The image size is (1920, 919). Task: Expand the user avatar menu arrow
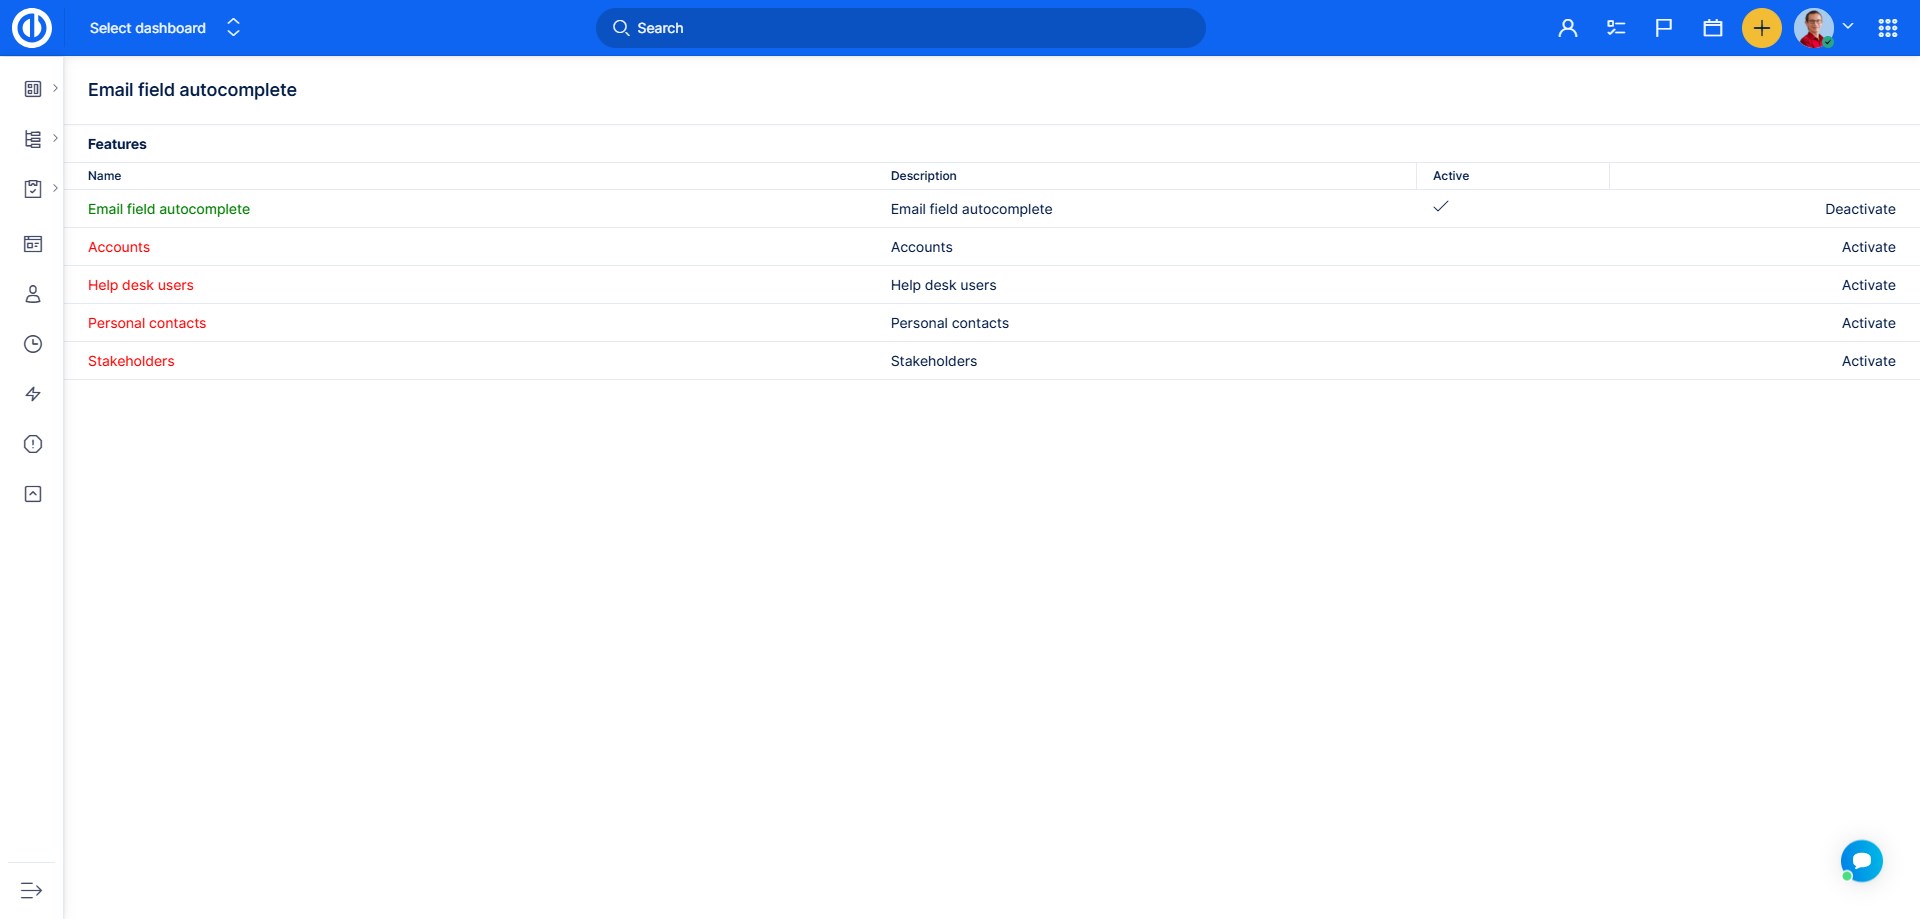[x=1848, y=27]
